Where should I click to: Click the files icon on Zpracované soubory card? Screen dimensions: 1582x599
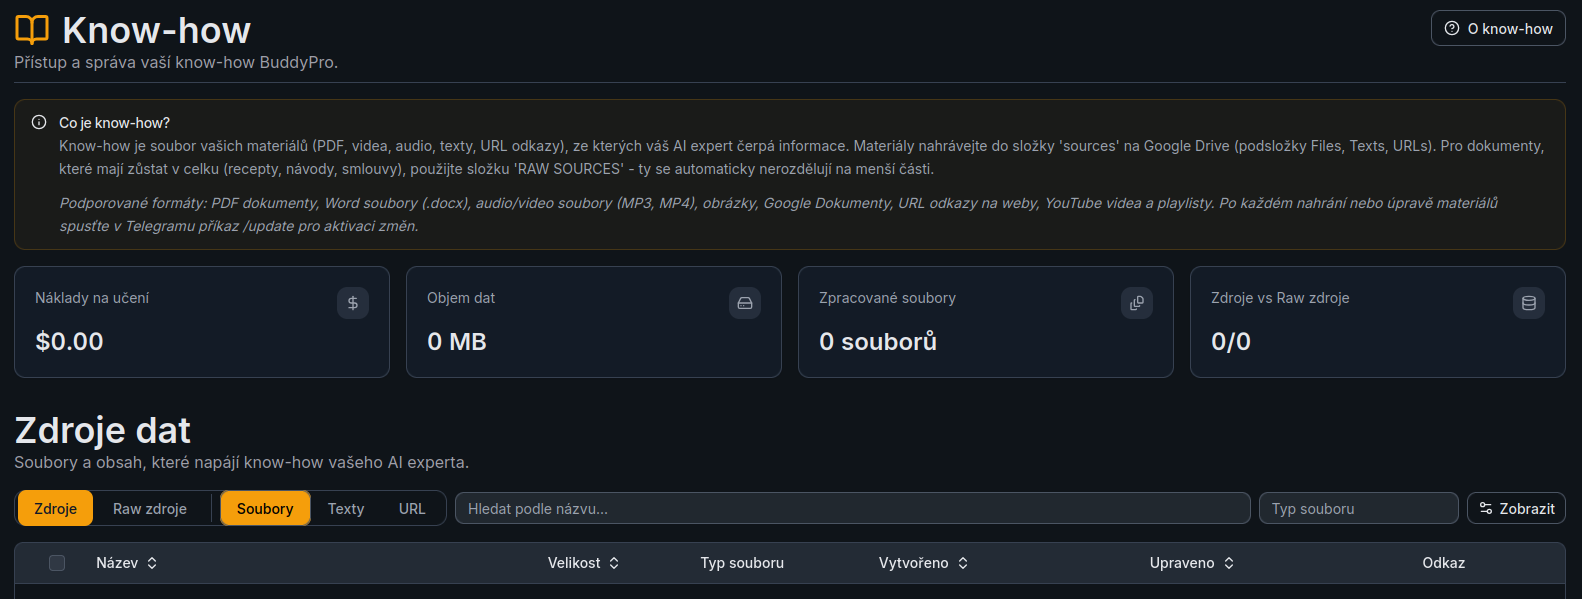point(1137,303)
